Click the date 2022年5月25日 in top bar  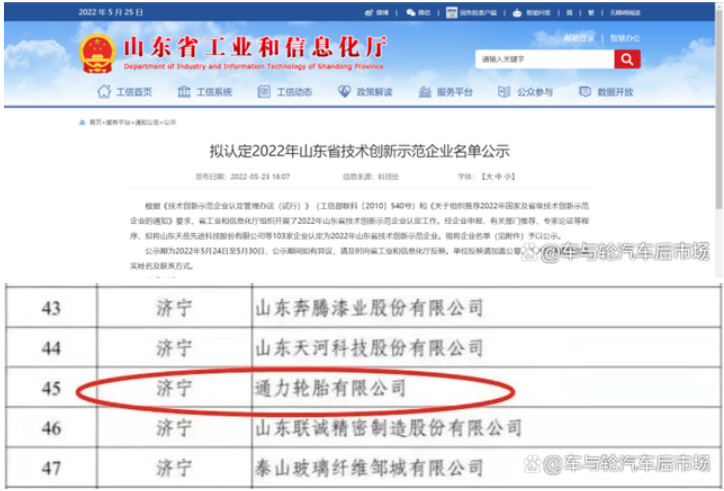[111, 12]
